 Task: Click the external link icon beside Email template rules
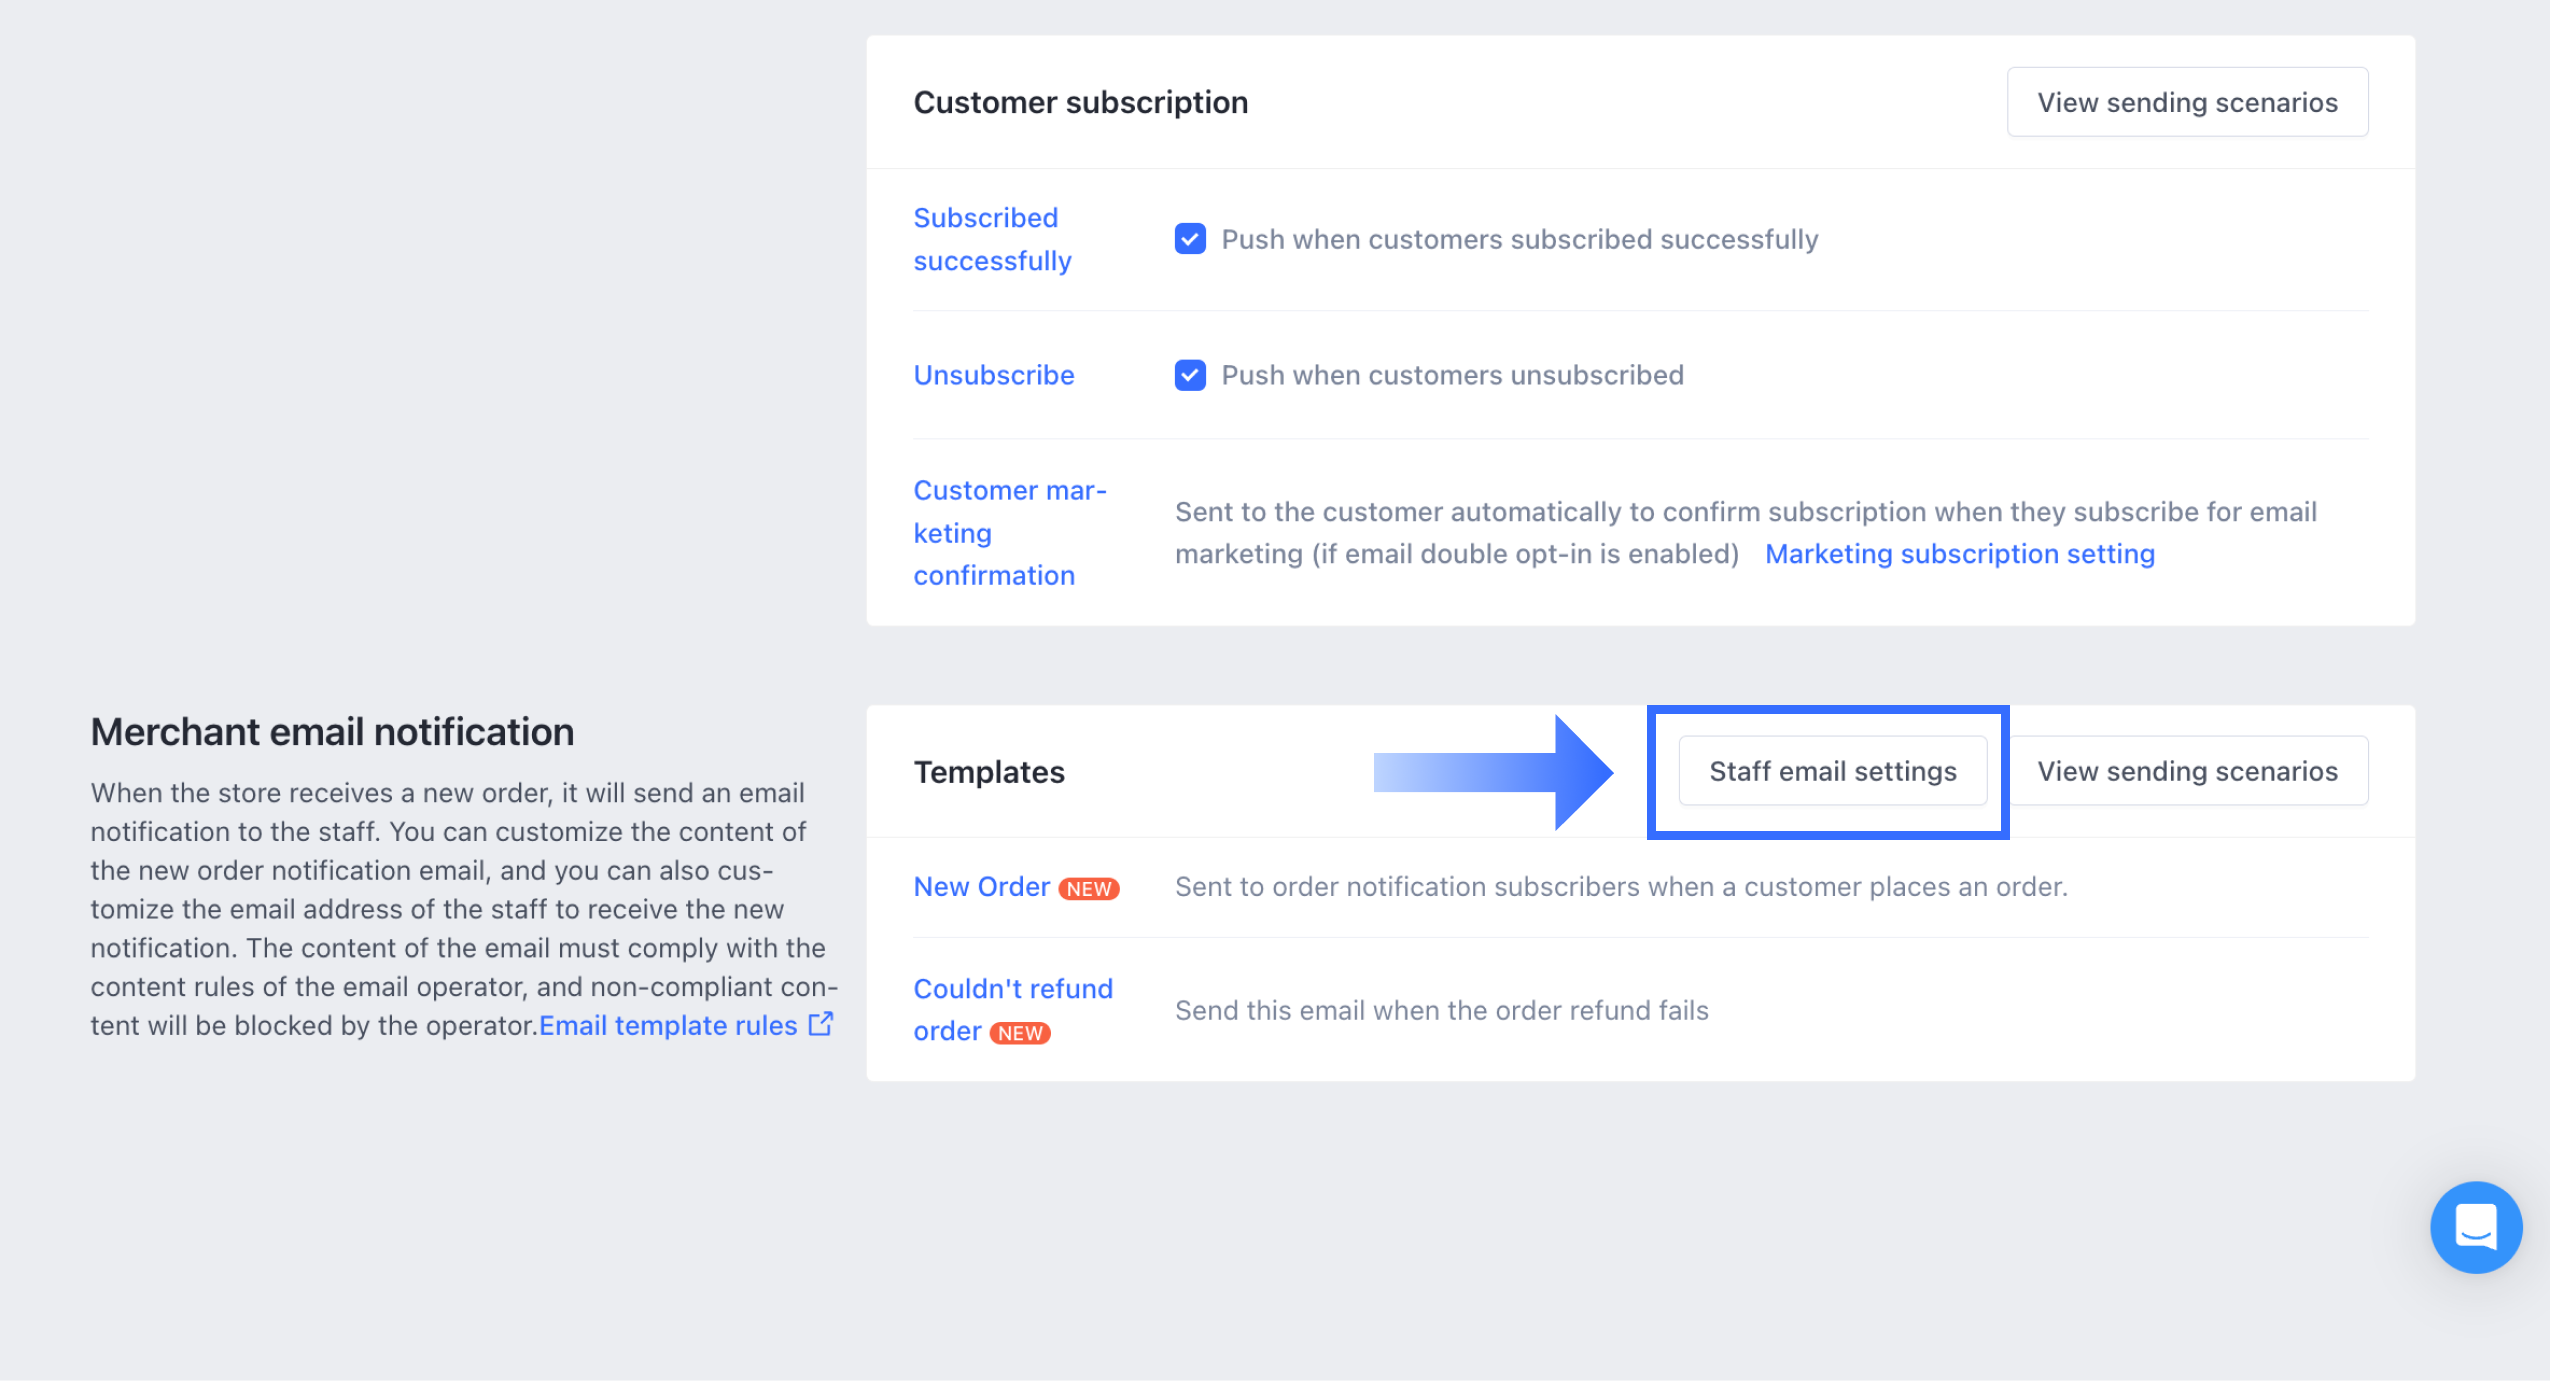pos(820,1024)
